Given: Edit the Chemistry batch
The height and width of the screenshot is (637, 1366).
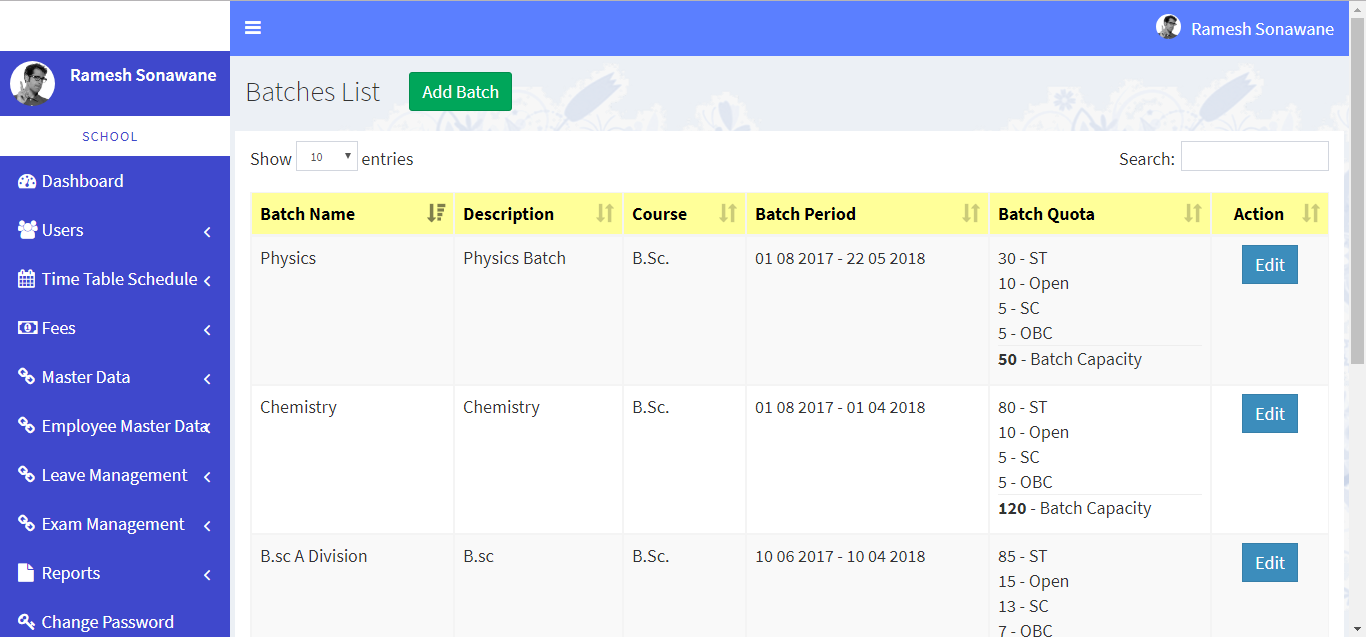Looking at the screenshot, I should [x=1269, y=413].
